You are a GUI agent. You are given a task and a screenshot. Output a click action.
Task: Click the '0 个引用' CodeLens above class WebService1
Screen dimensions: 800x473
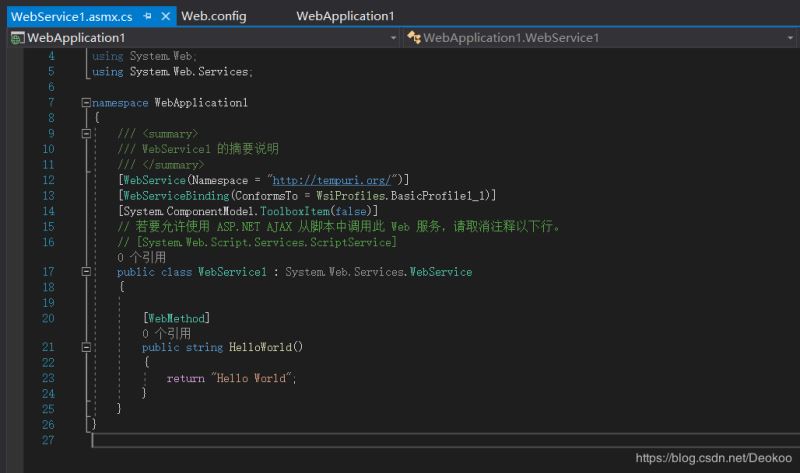(141, 257)
